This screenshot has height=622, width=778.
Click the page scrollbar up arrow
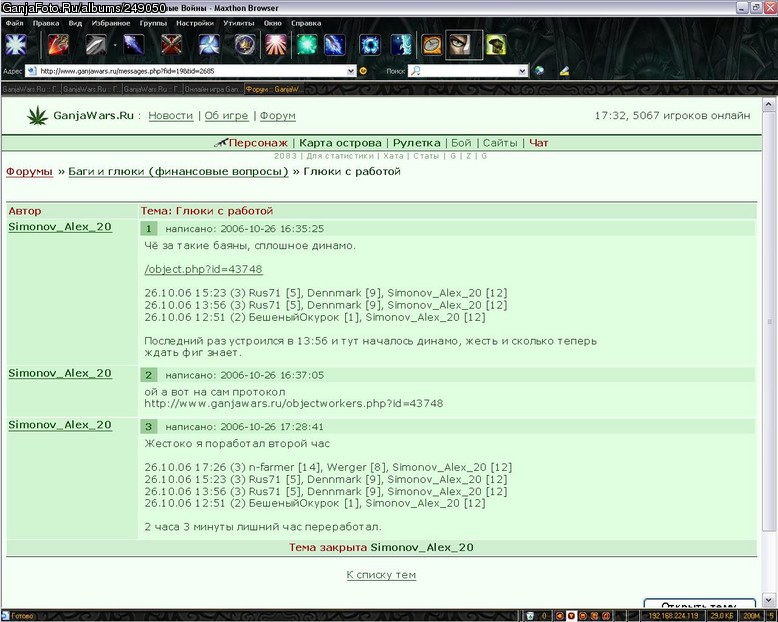(768, 105)
